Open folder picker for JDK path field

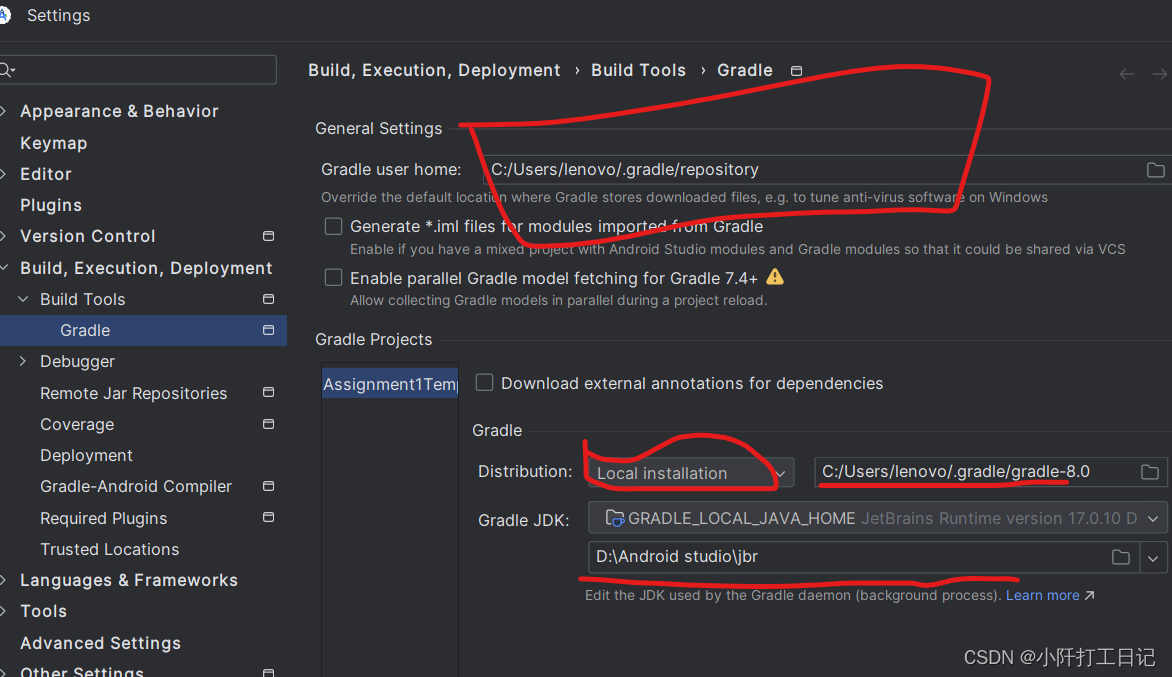1120,557
